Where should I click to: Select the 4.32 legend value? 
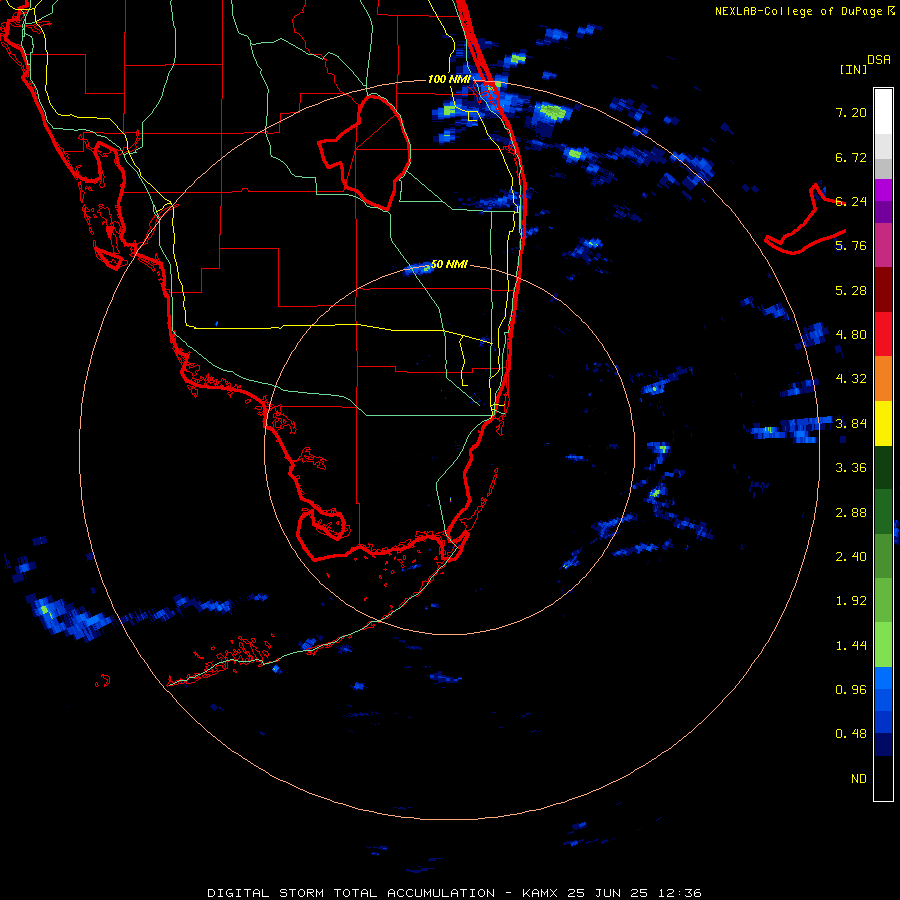(851, 378)
